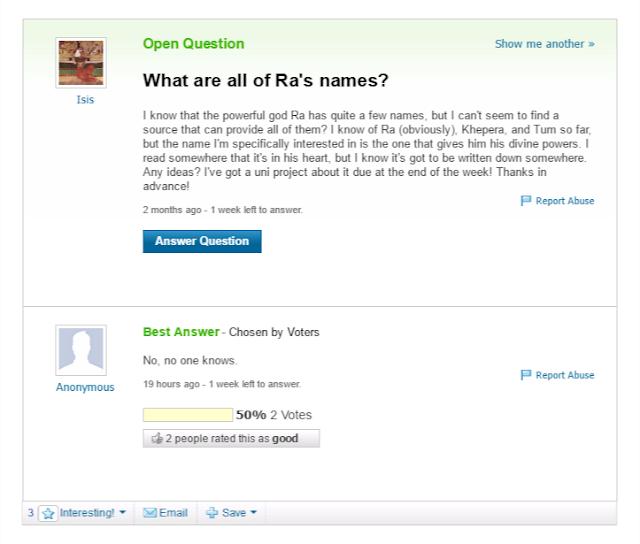640x544 pixels.
Task: Click the Show me another link
Action: (x=544, y=44)
